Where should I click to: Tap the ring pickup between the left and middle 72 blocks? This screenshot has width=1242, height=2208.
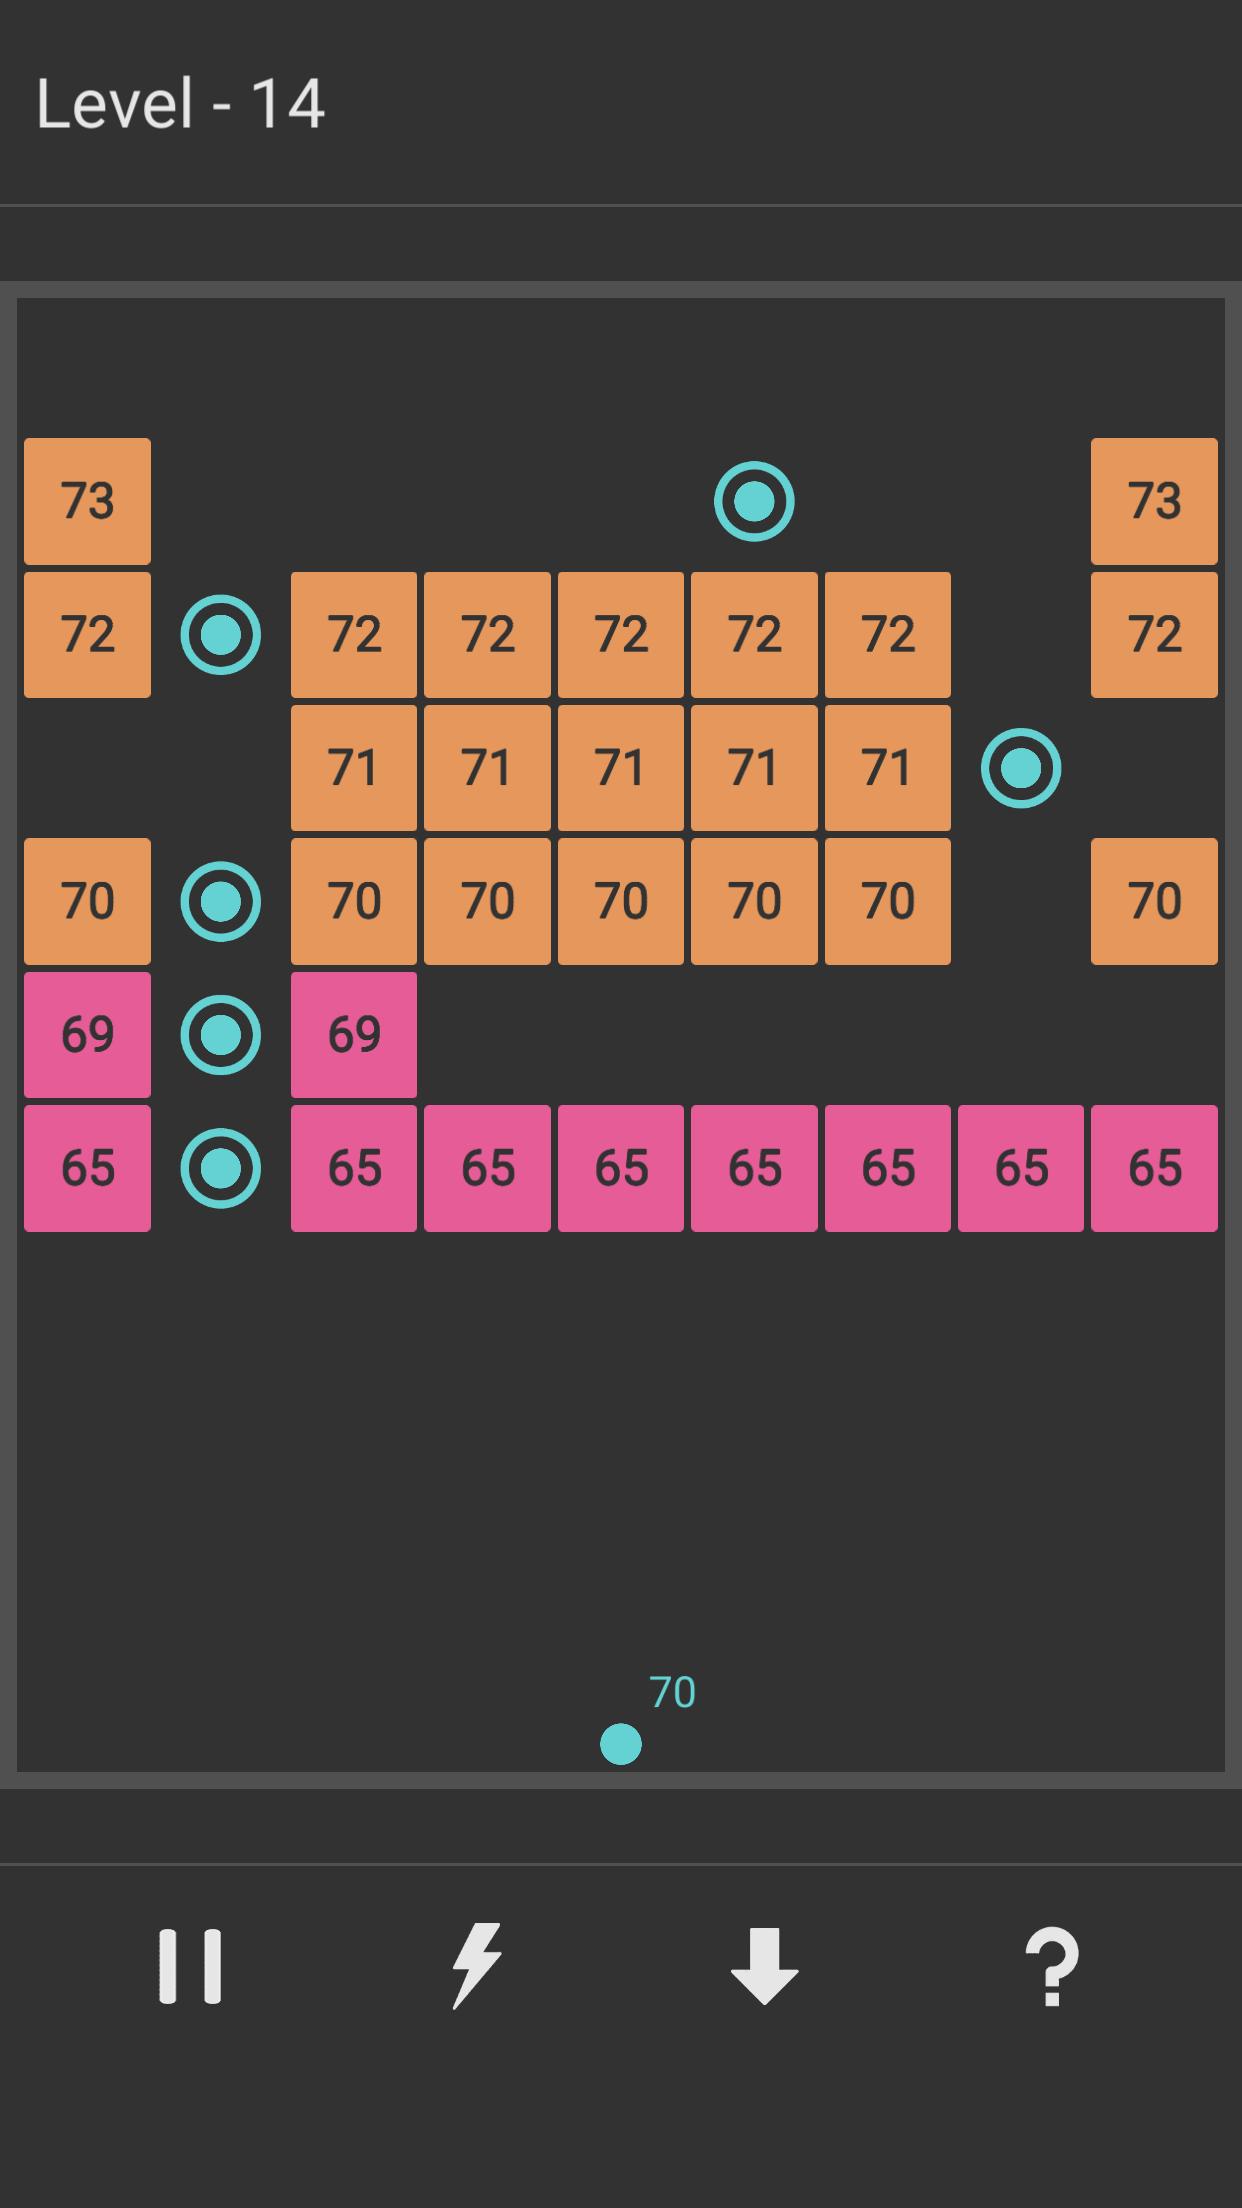point(221,635)
